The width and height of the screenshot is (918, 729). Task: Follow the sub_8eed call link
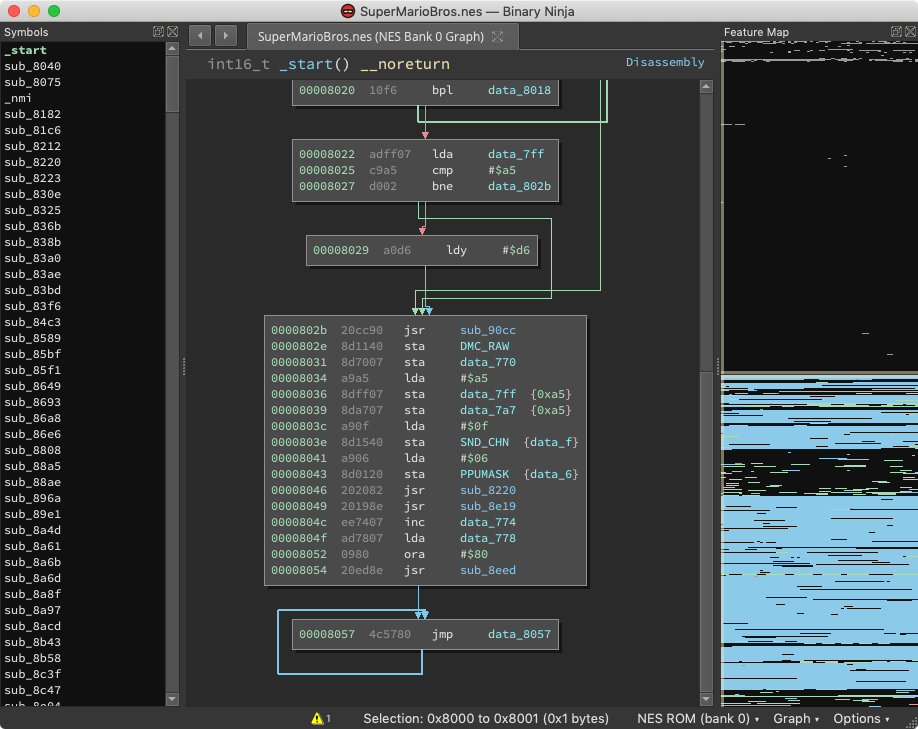488,570
